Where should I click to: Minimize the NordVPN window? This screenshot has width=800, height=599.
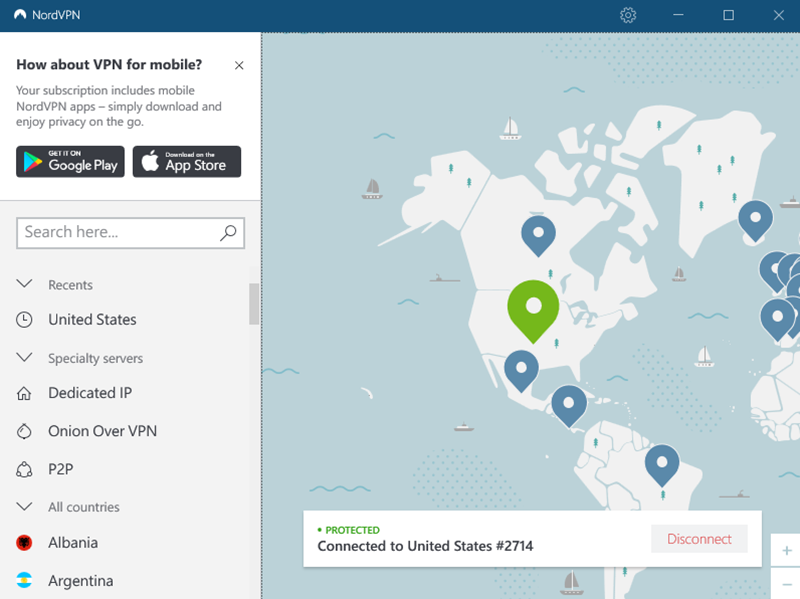tap(678, 15)
